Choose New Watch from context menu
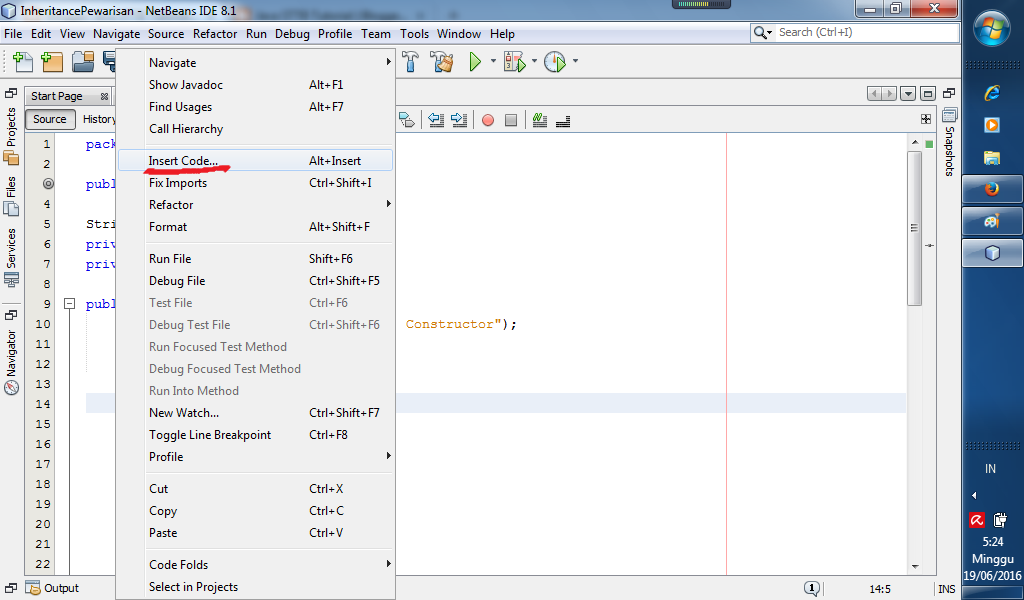Screen dimensions: 1024x600 [x=255, y=413]
